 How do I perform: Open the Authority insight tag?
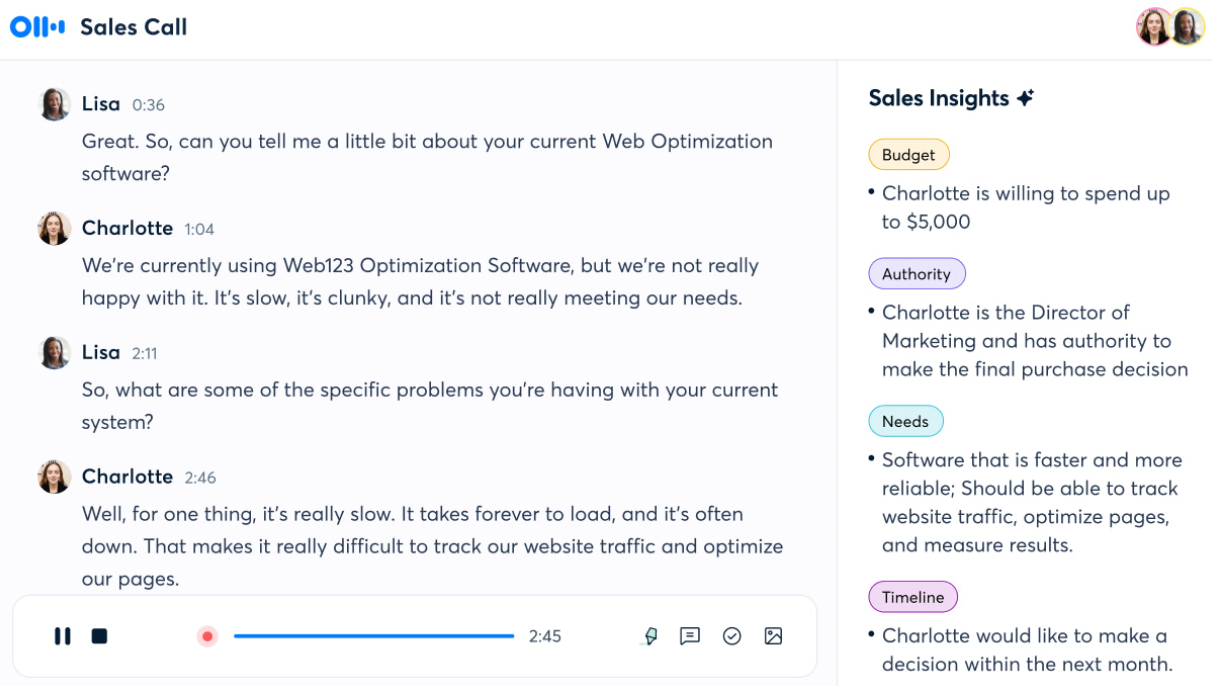click(916, 273)
